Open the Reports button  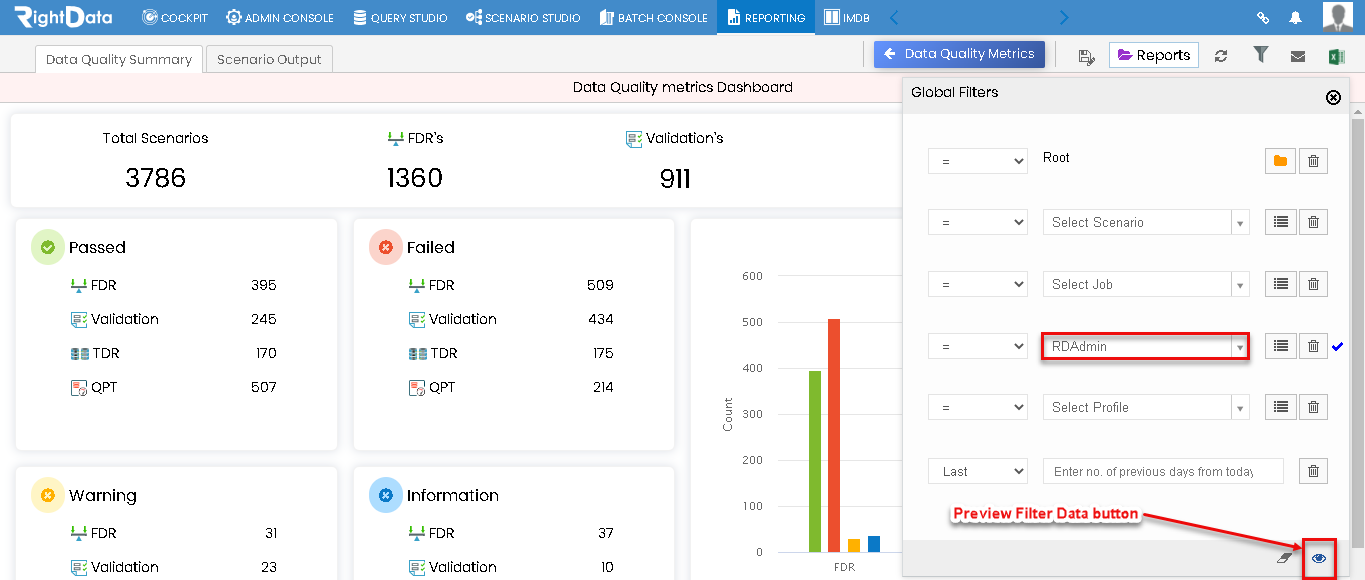click(1154, 55)
